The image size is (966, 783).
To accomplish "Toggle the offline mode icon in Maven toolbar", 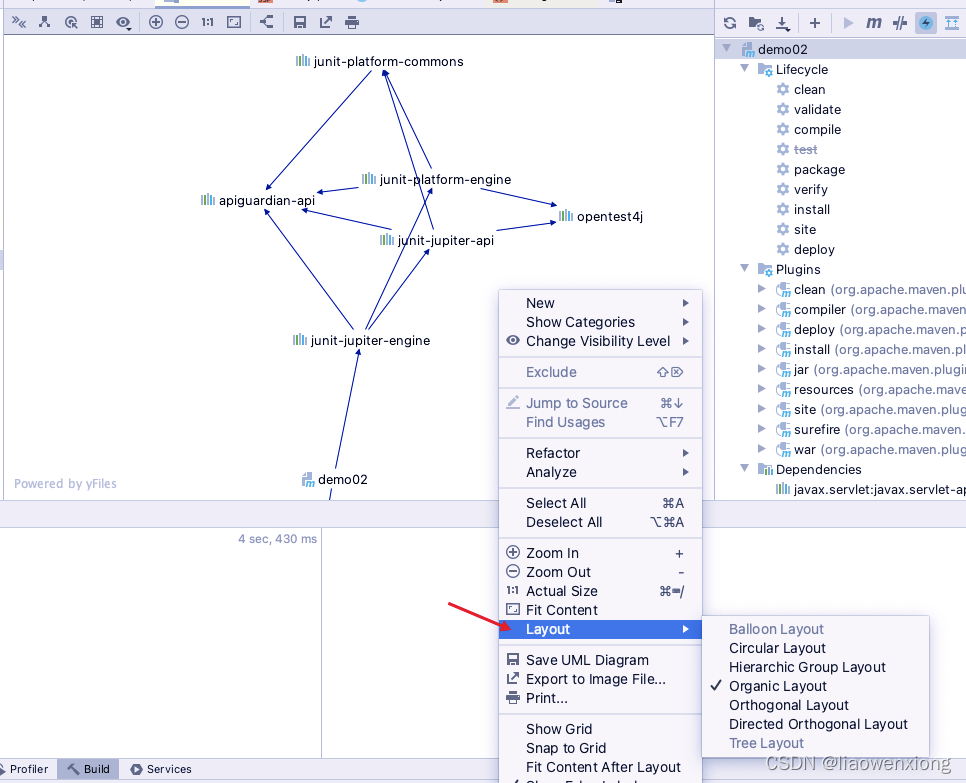I will coord(900,23).
